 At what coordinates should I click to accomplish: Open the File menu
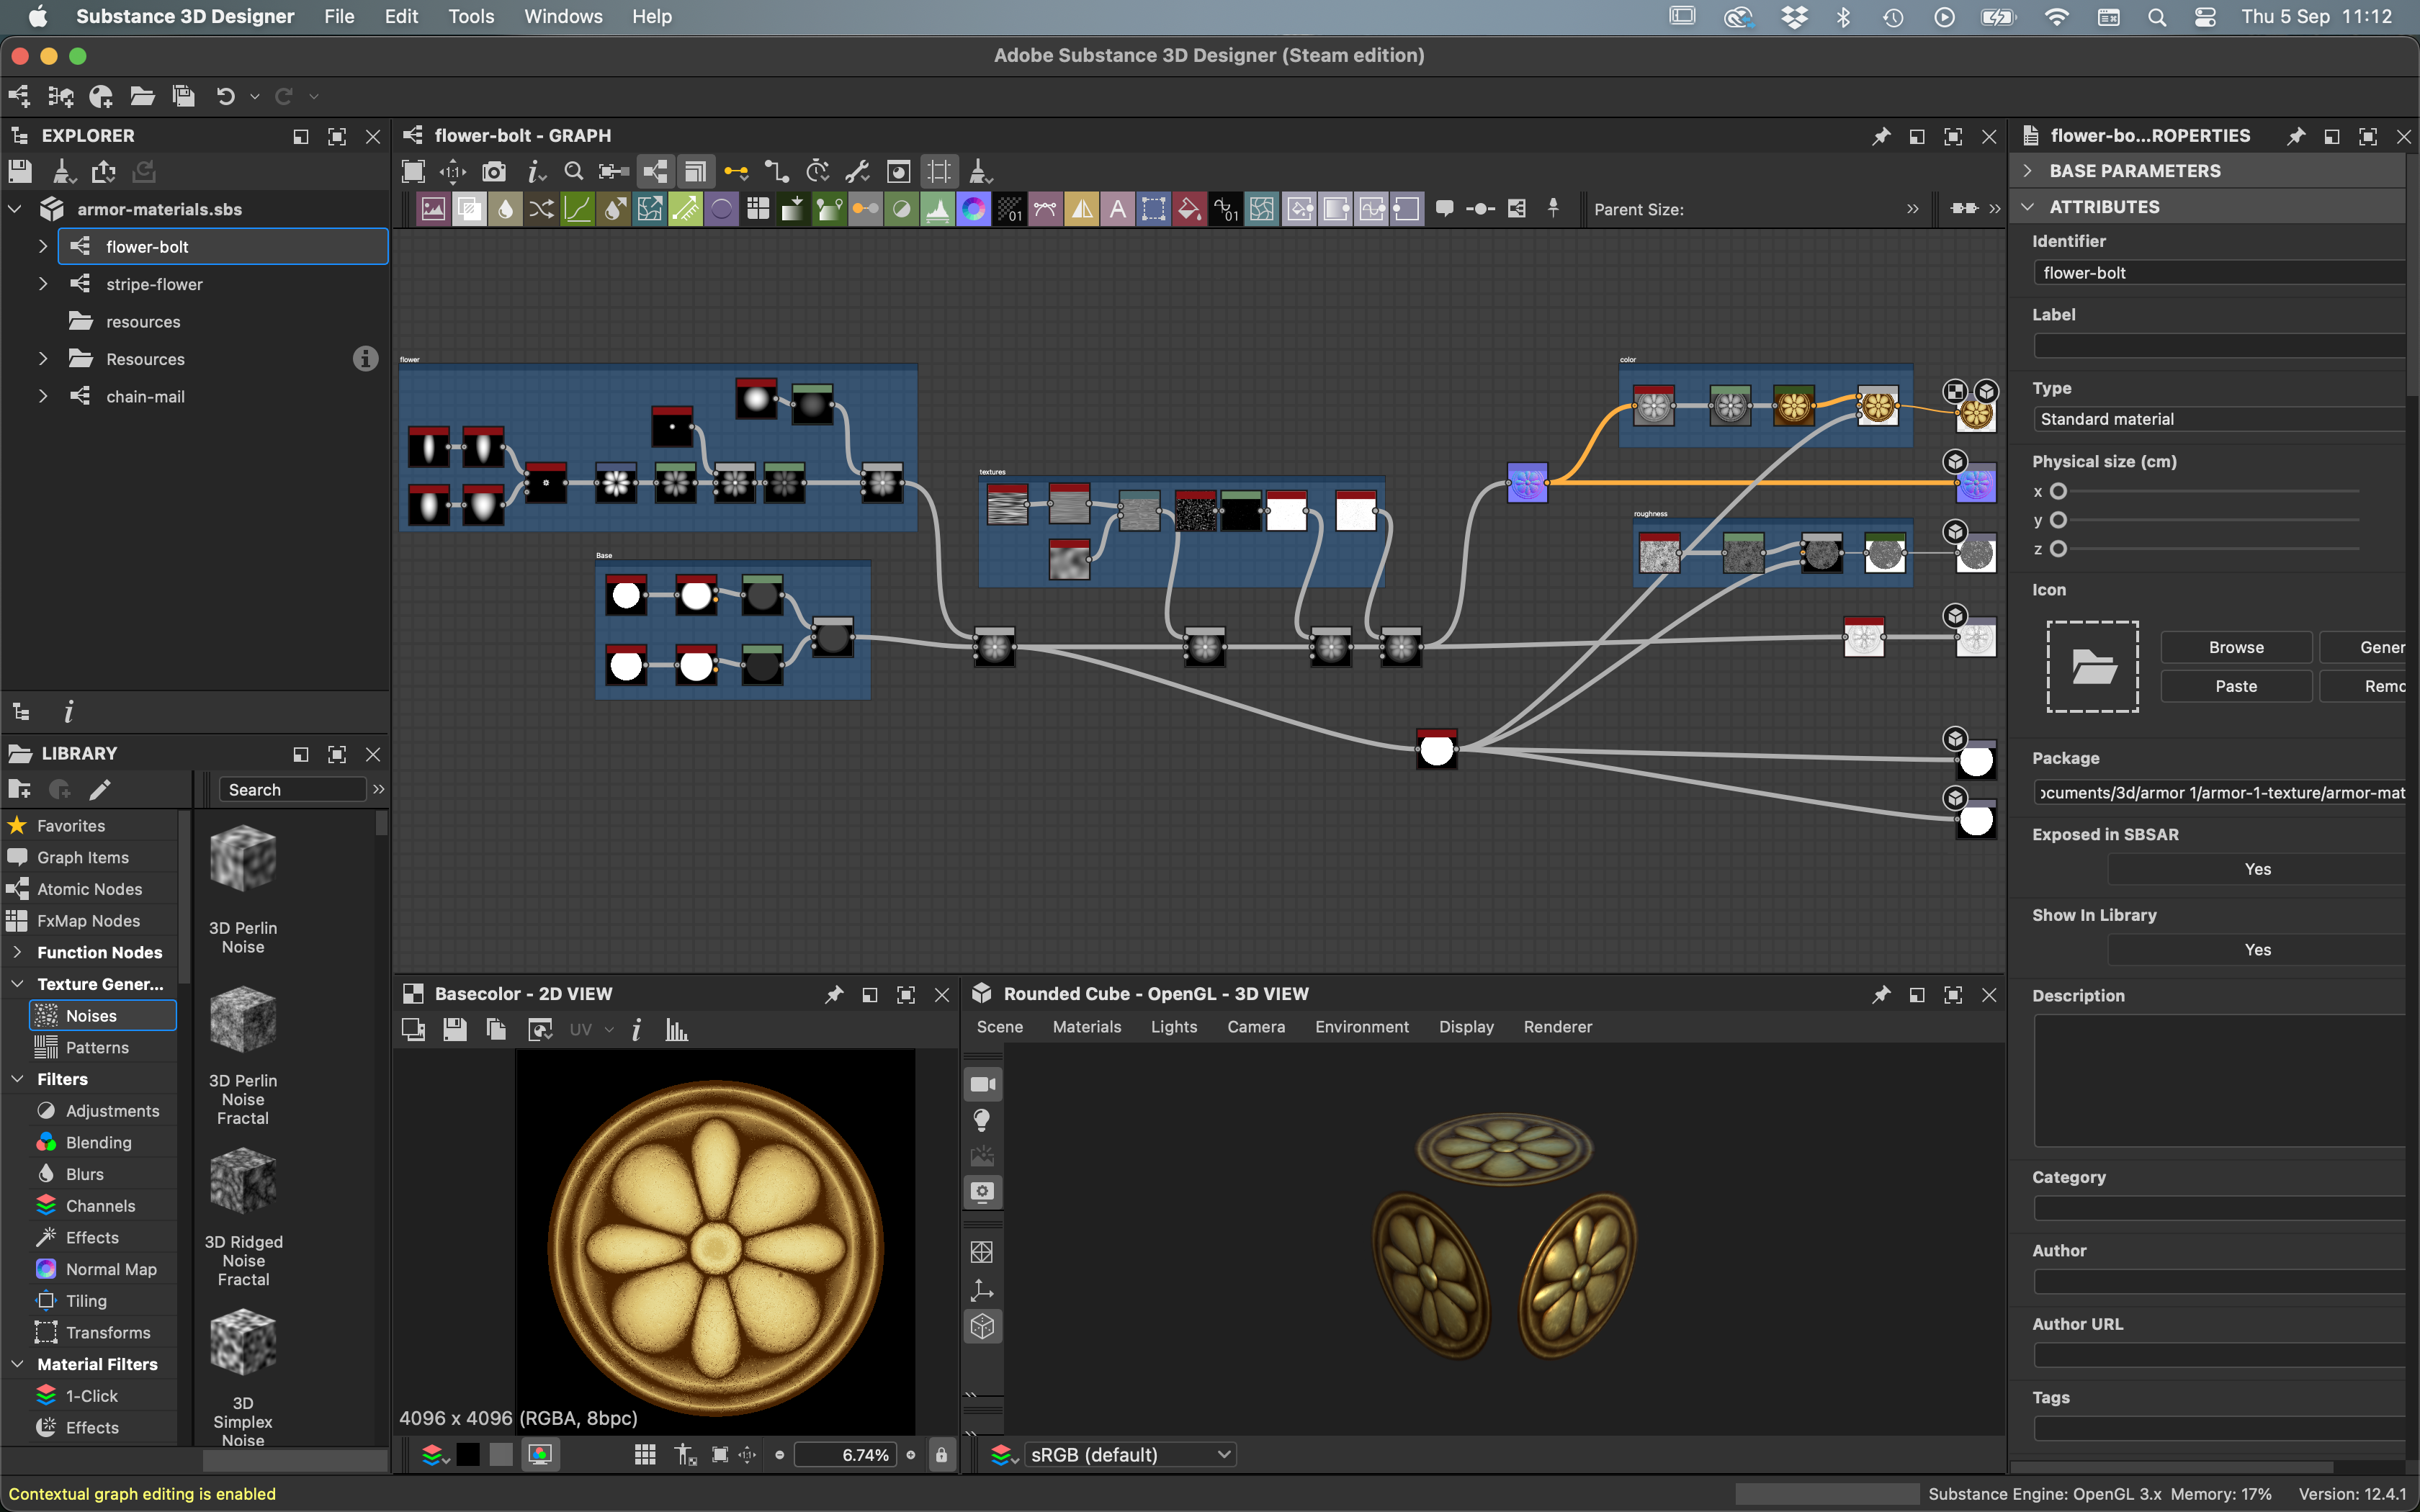(339, 17)
